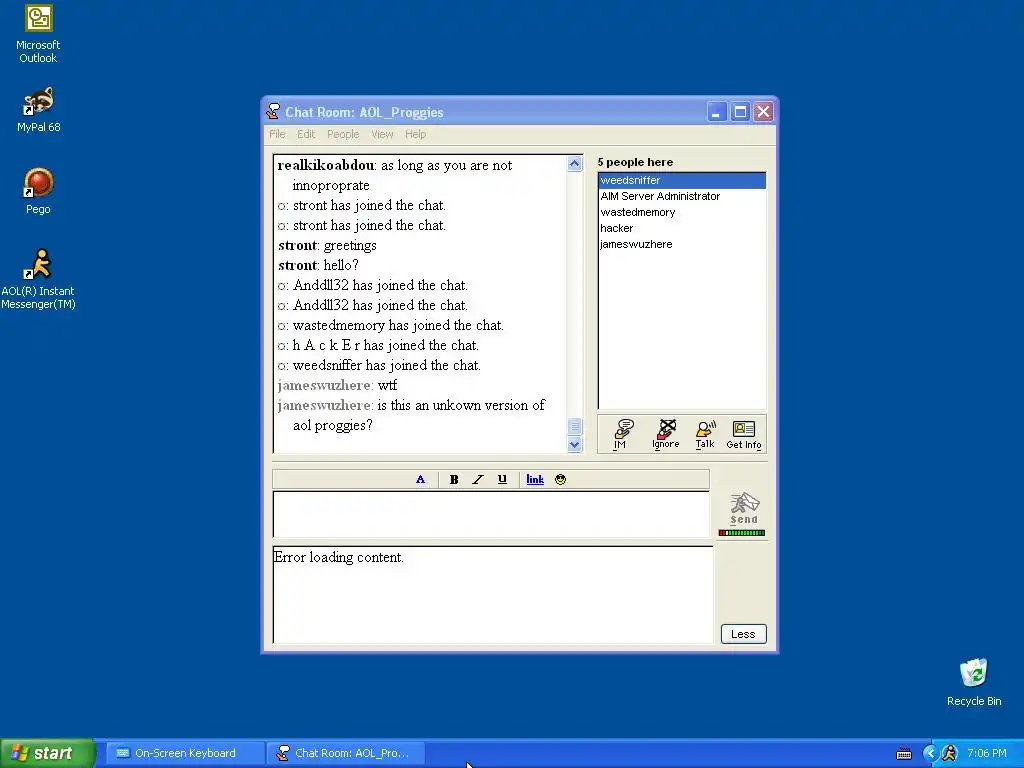1024x768 pixels.
Task: Click the chat window title bar icon
Action: pyautogui.click(x=273, y=112)
